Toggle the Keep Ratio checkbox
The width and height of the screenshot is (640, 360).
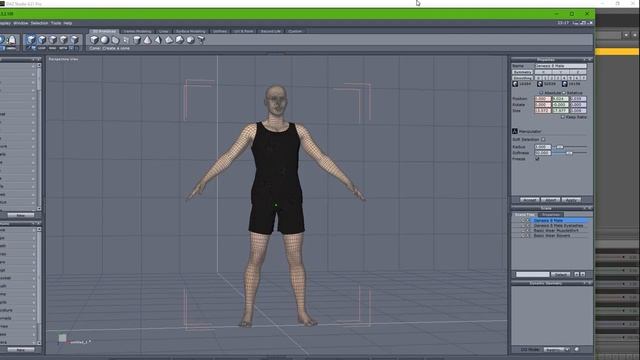point(562,117)
